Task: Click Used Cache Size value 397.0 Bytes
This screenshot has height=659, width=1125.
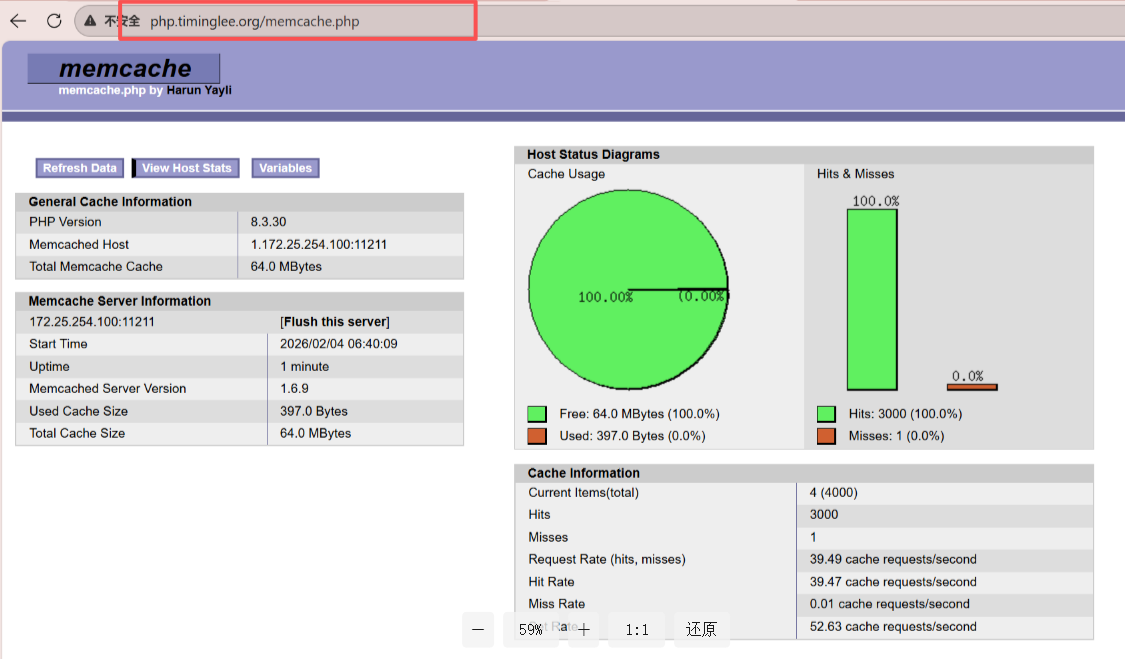Action: click(x=314, y=411)
